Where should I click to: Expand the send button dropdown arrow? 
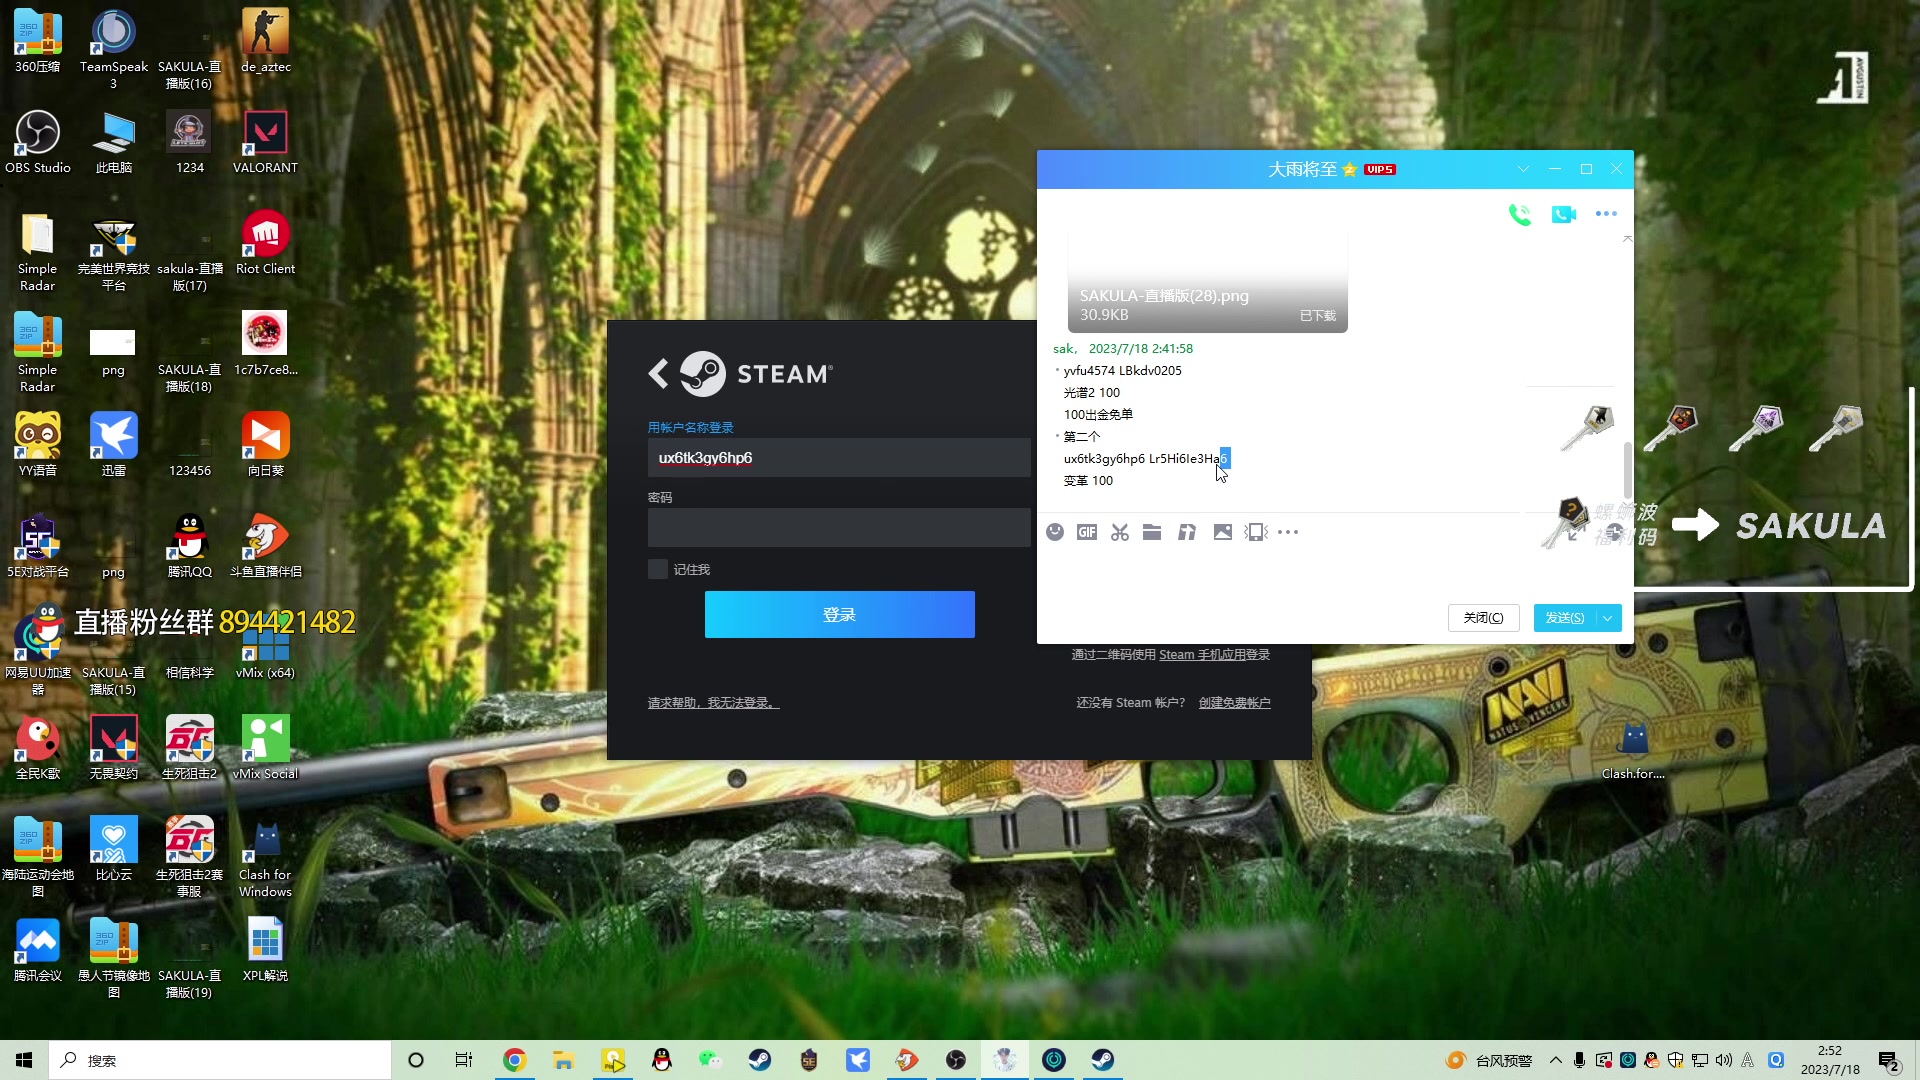(x=1608, y=618)
